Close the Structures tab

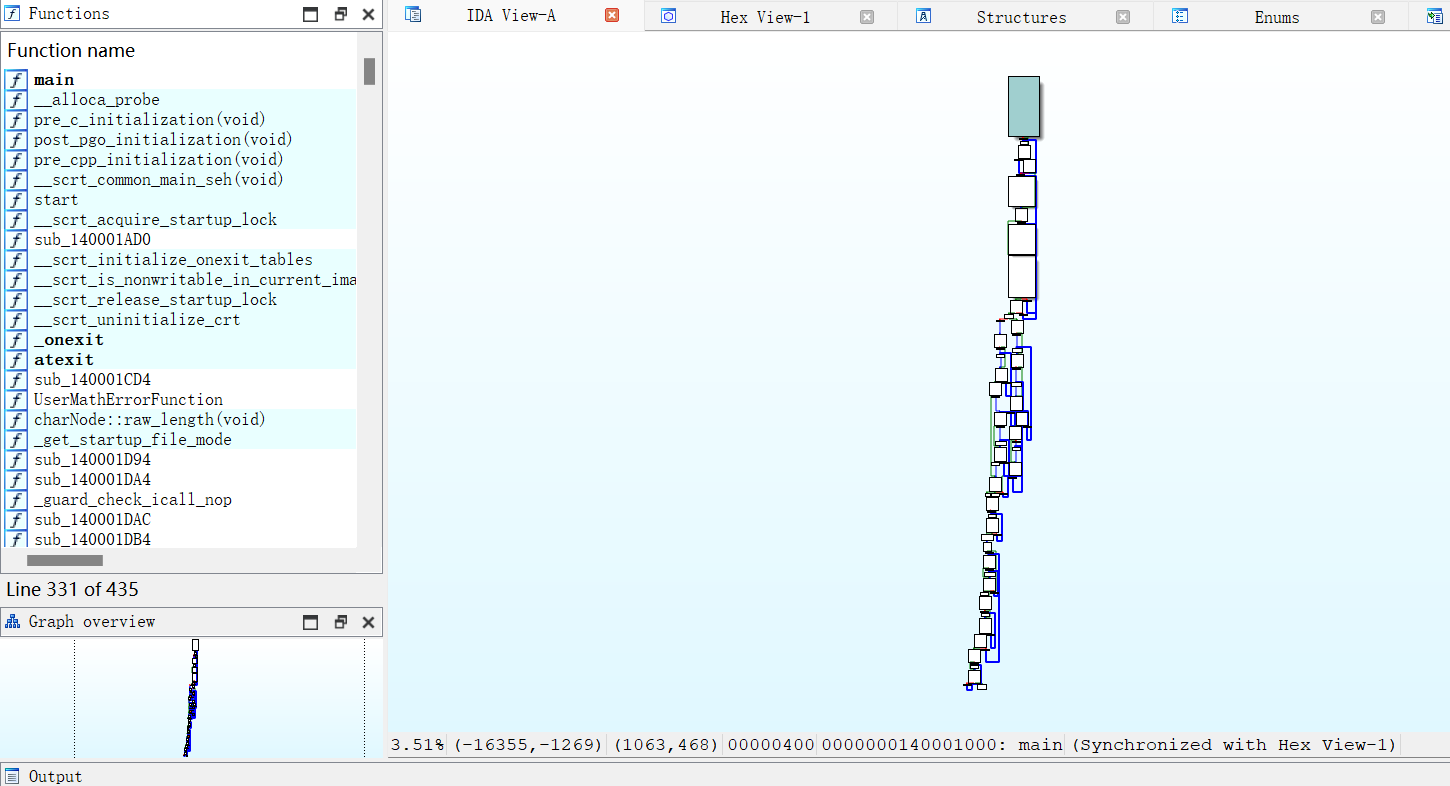1123,17
